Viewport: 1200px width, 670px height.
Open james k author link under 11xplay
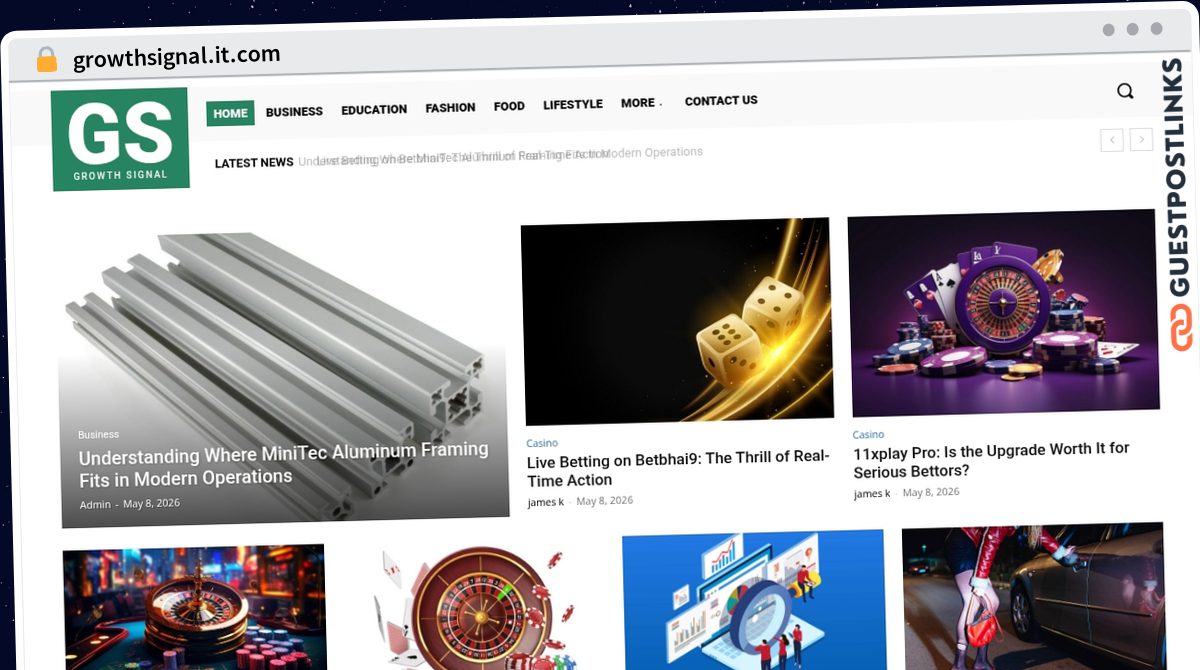pos(872,494)
